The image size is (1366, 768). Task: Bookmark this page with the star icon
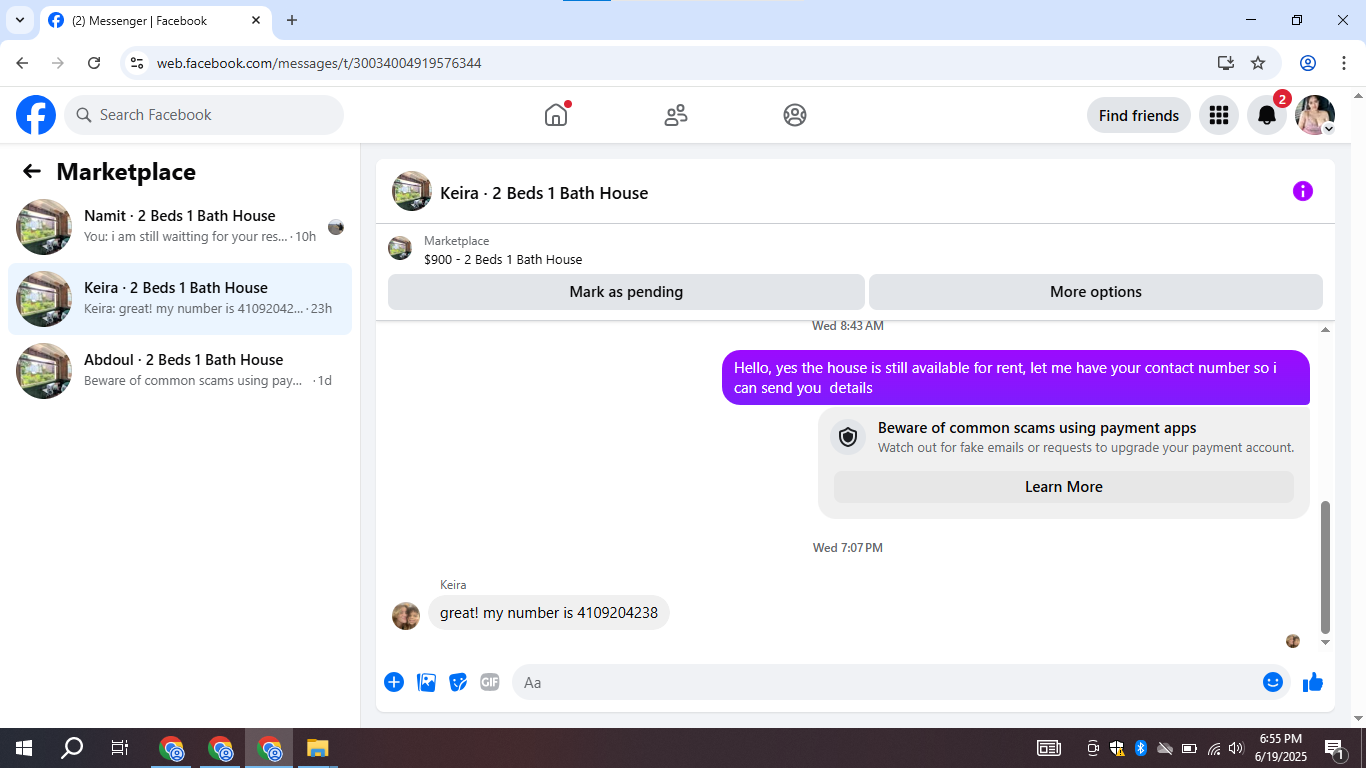coord(1258,63)
